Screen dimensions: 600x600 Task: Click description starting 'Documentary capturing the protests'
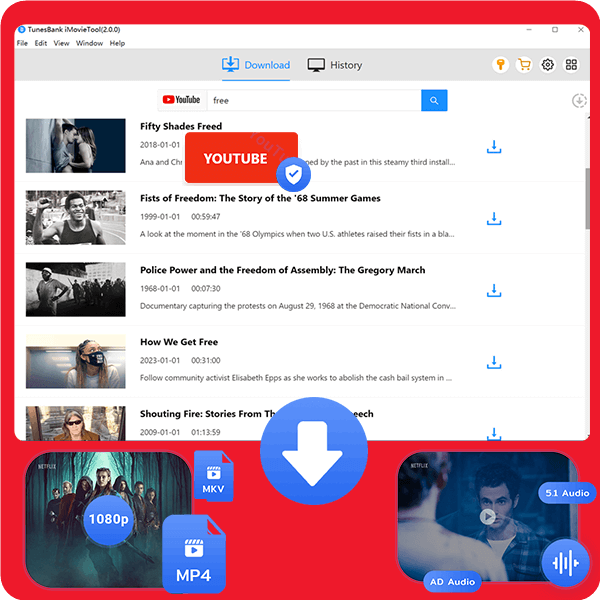tap(298, 306)
